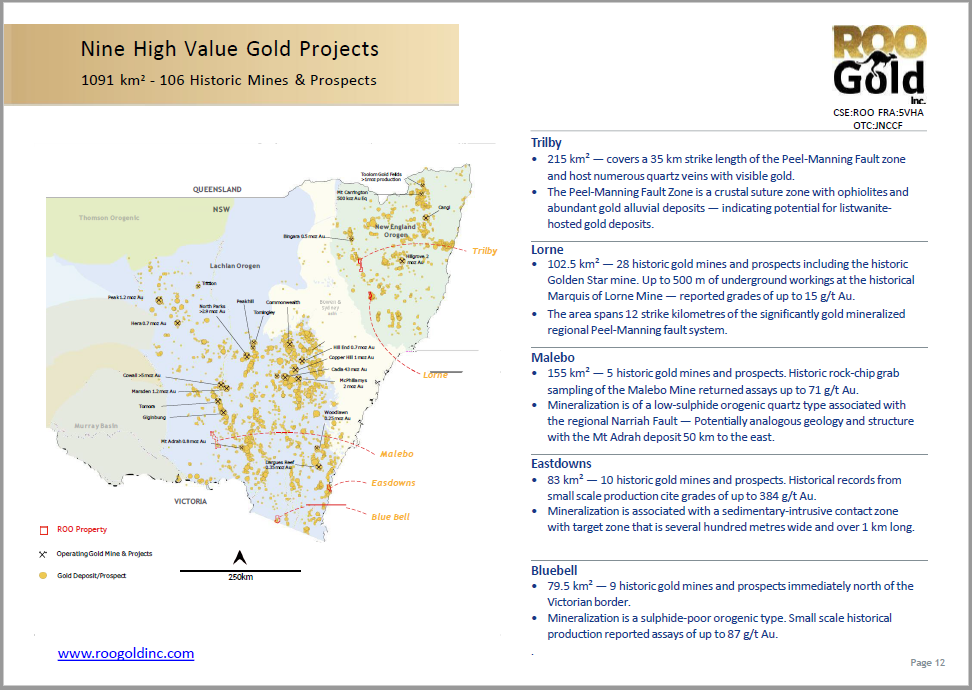Click the 'Marsden 1.2moz Au' mine label
The image size is (972, 690).
coord(154,392)
